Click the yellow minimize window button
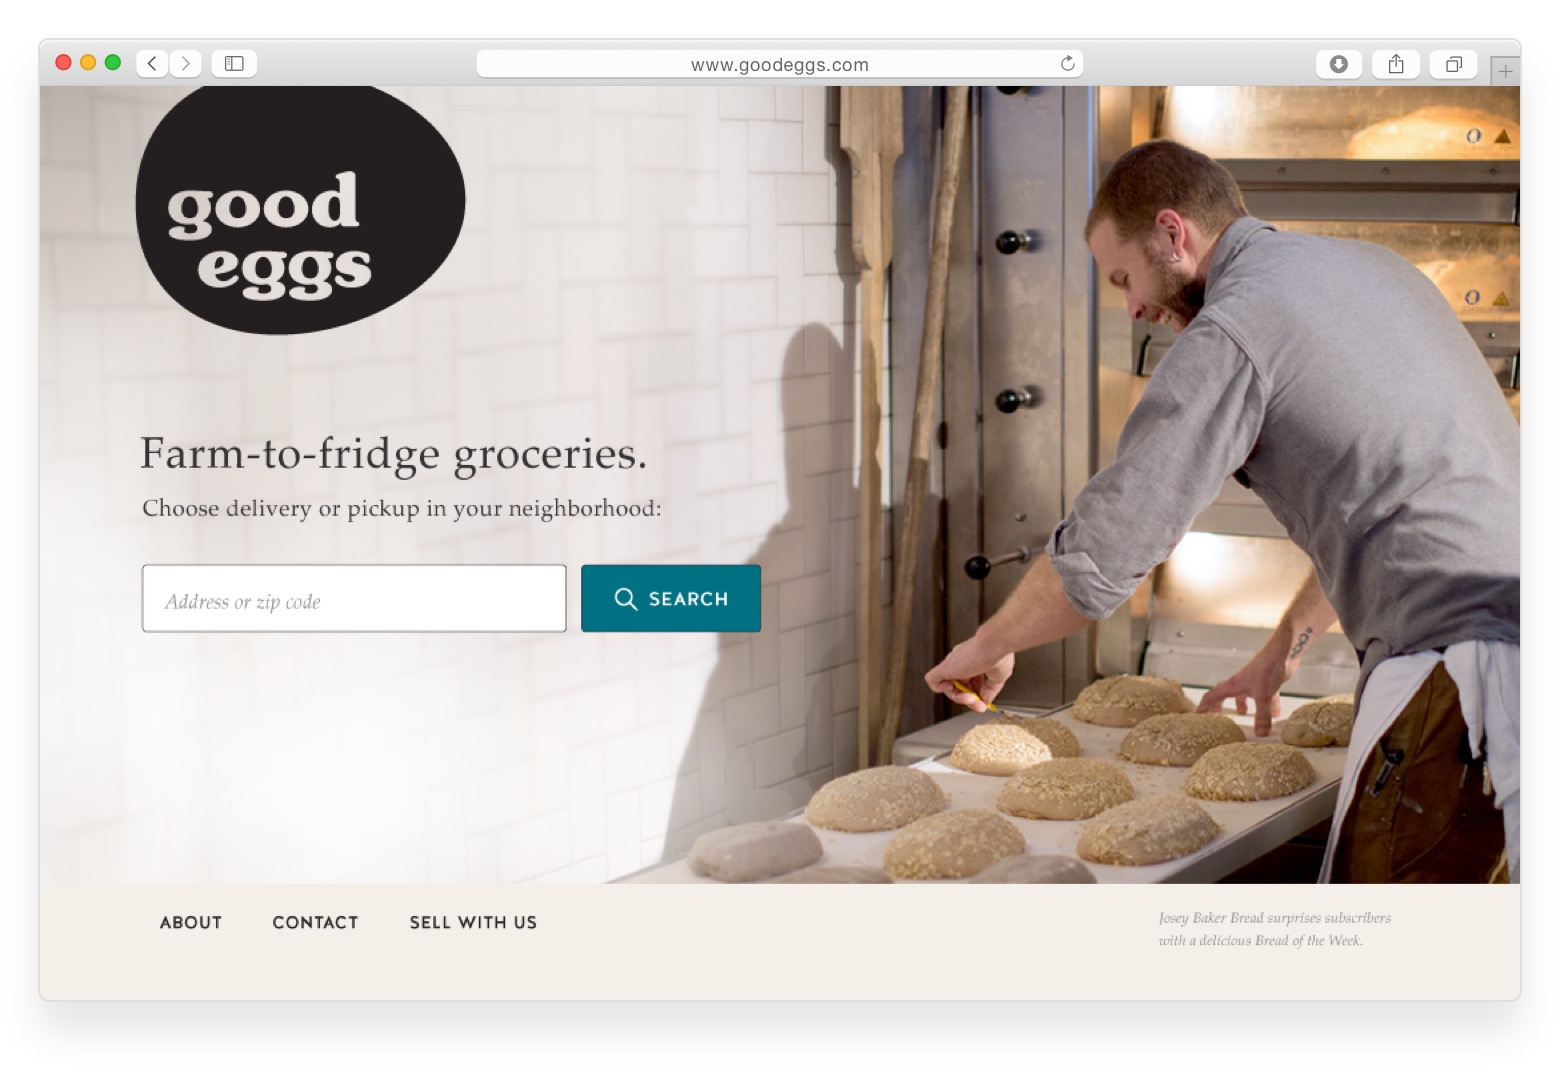 pyautogui.click(x=88, y=62)
